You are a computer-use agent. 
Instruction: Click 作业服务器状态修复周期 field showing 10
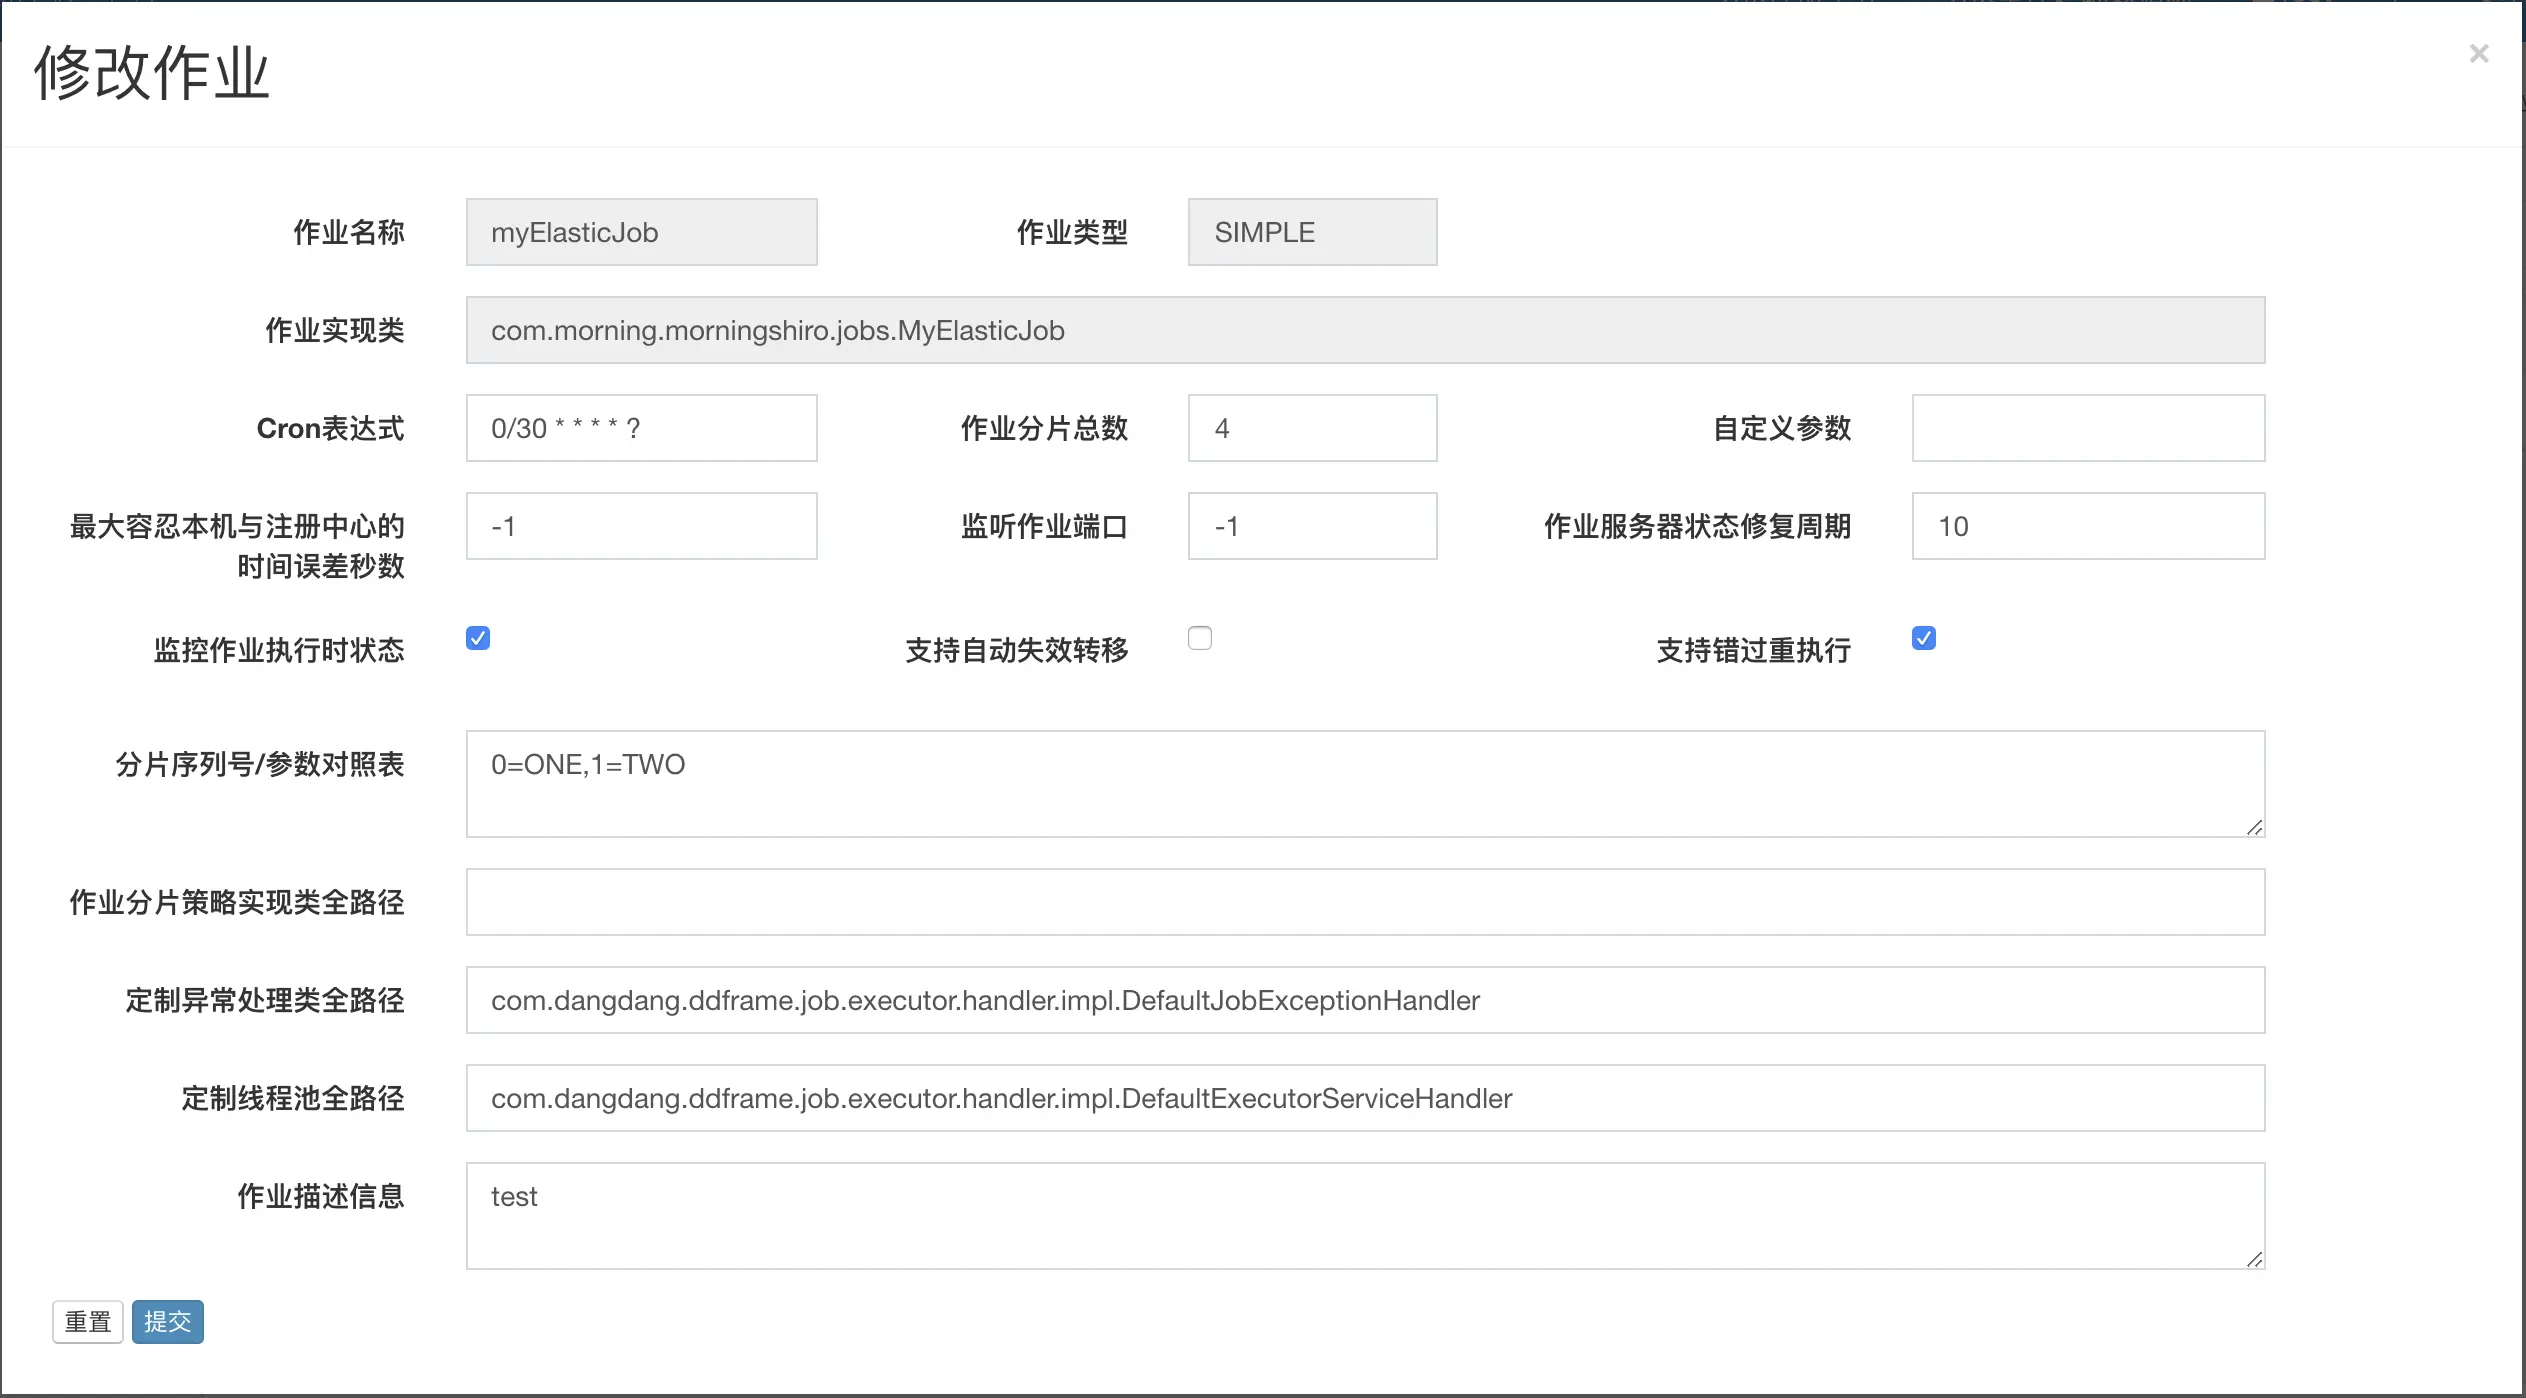click(2088, 526)
